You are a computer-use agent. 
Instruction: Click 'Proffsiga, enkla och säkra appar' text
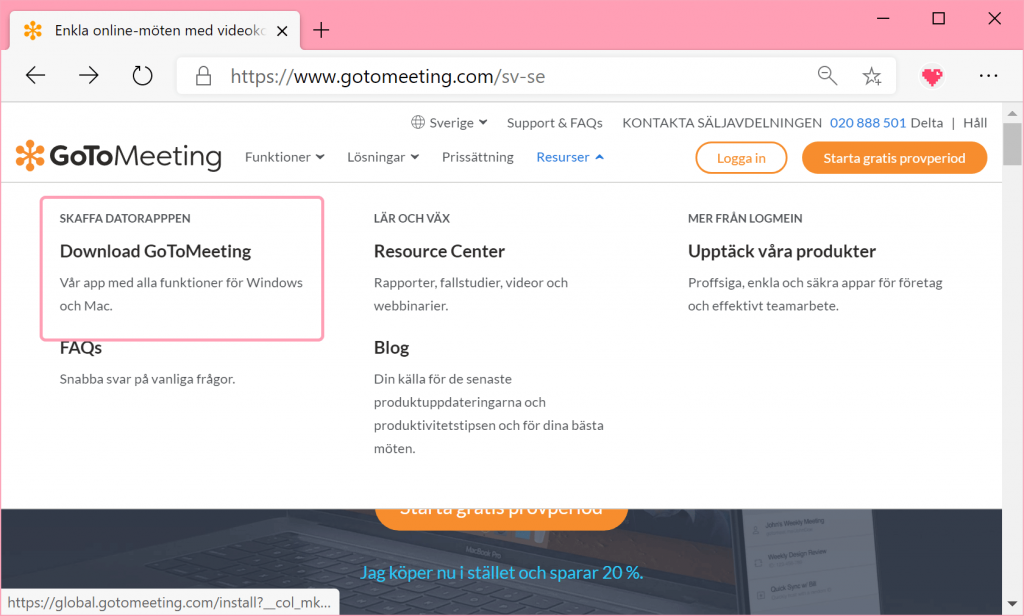(815, 294)
